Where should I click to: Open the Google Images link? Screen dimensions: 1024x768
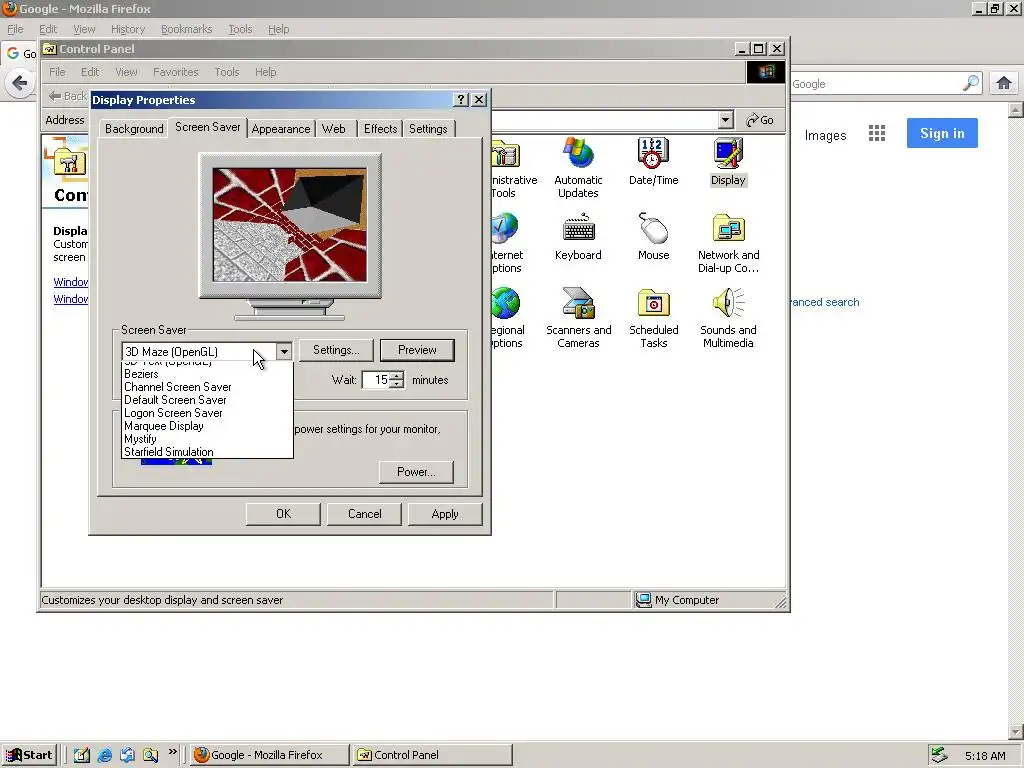(x=825, y=135)
